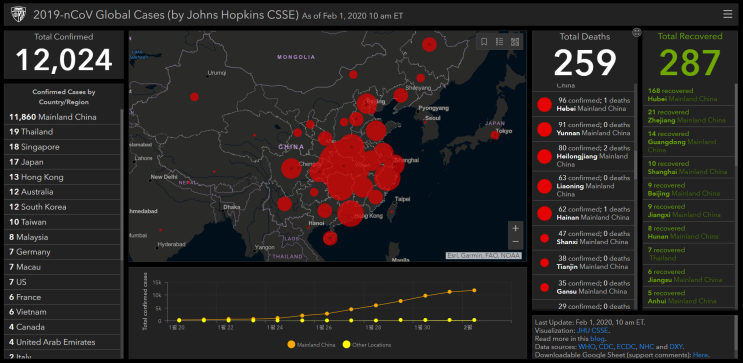Click the red case circle over Tokyo
Screen dimensions: 743x363
click(495, 135)
